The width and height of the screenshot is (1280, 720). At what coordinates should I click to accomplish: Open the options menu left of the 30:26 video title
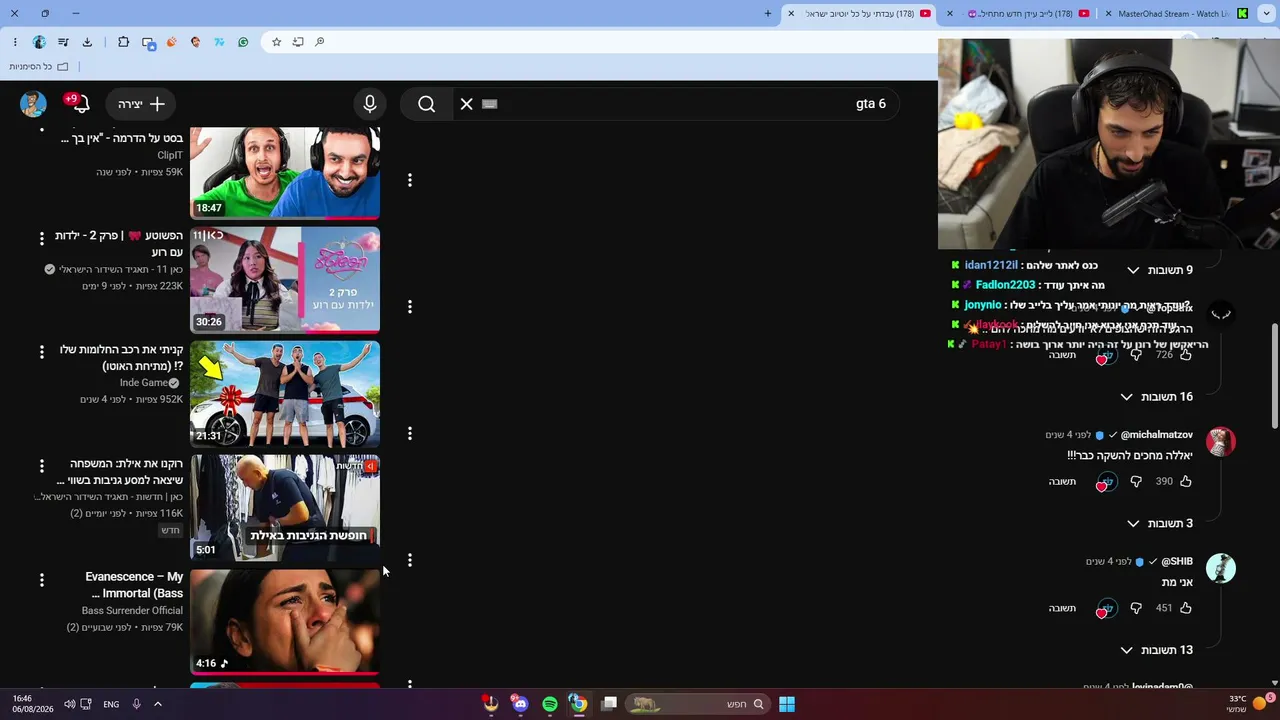click(42, 239)
